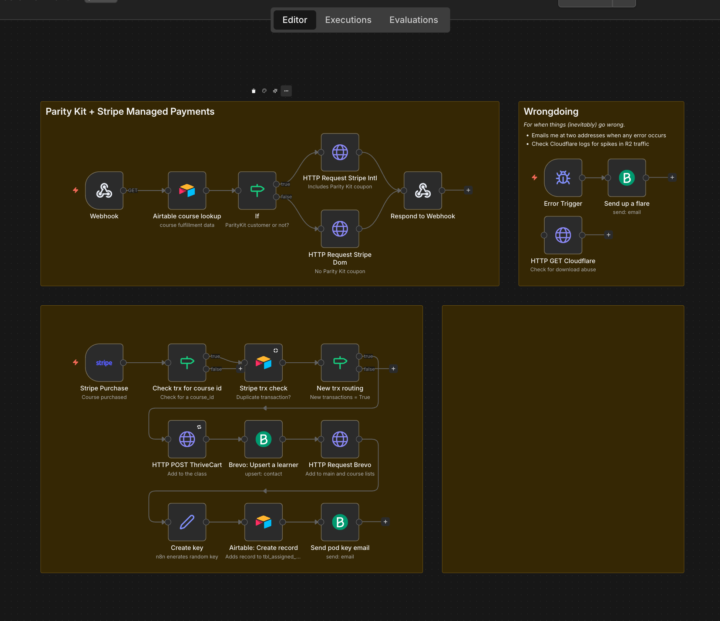Viewport: 720px width, 621px height.
Task: Click the If ParityKit customer node
Action: tap(257, 190)
